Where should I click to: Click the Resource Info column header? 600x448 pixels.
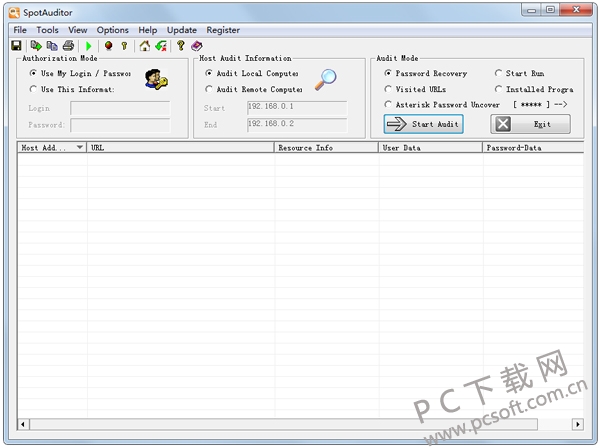pyautogui.click(x=326, y=147)
